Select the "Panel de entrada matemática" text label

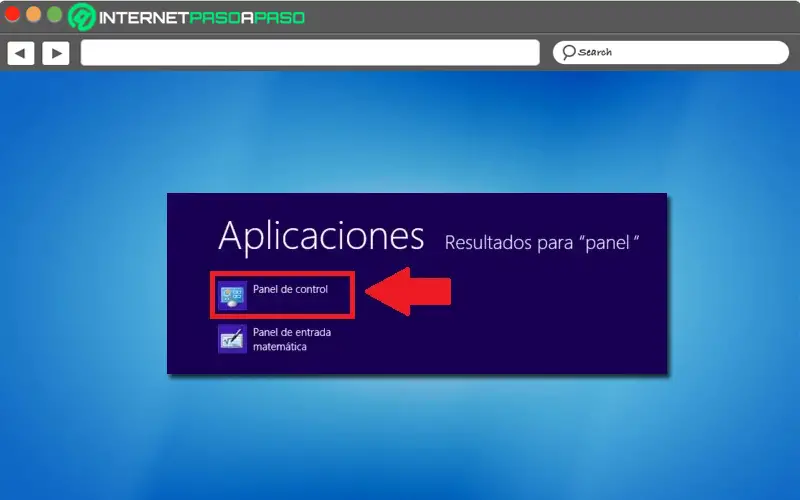(292, 339)
